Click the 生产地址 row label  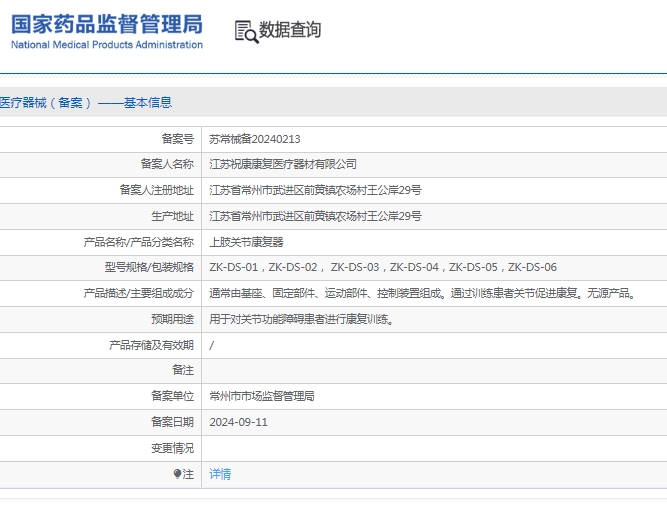click(x=172, y=216)
